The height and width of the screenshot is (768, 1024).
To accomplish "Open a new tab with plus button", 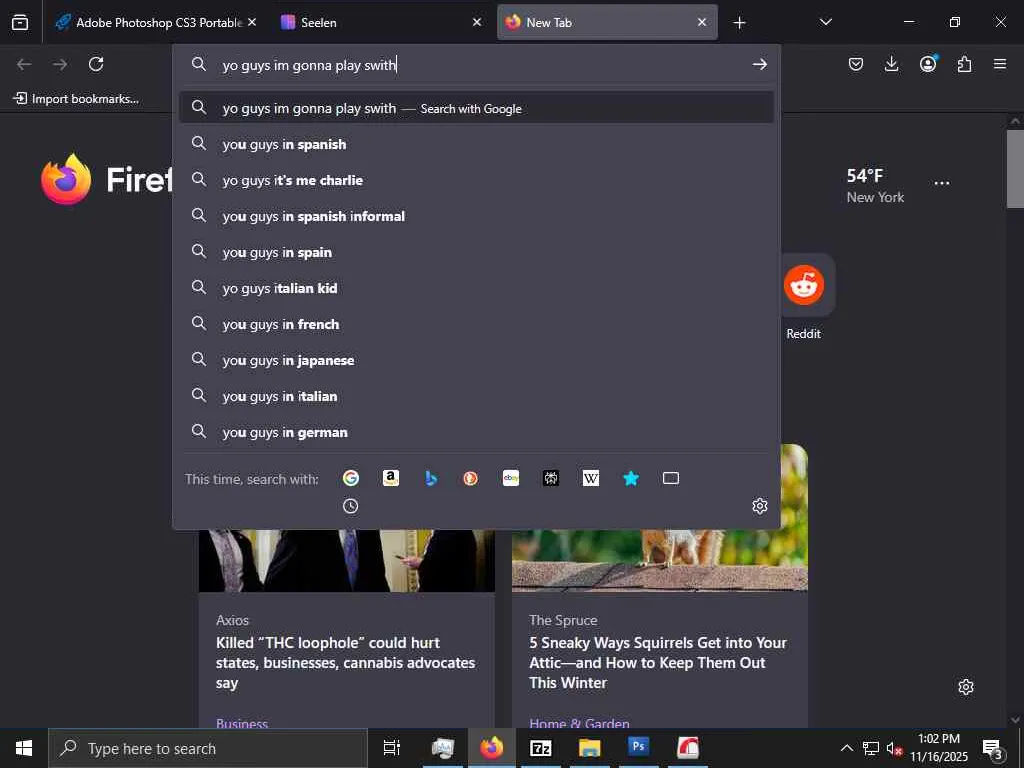I will click(x=739, y=23).
